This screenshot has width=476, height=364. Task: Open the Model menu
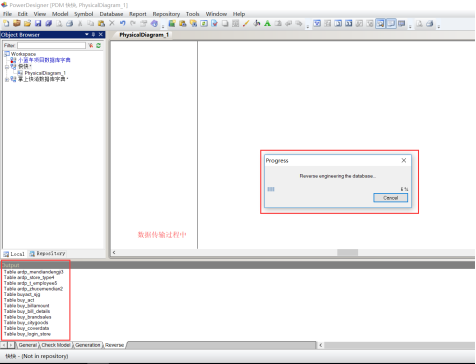click(x=60, y=14)
